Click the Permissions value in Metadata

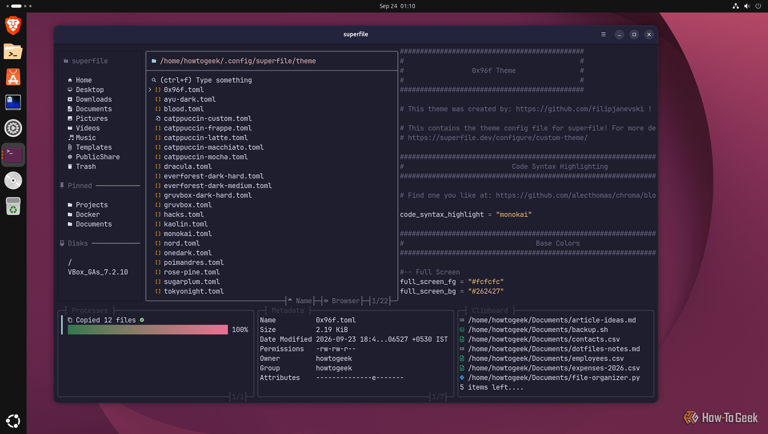coord(336,349)
